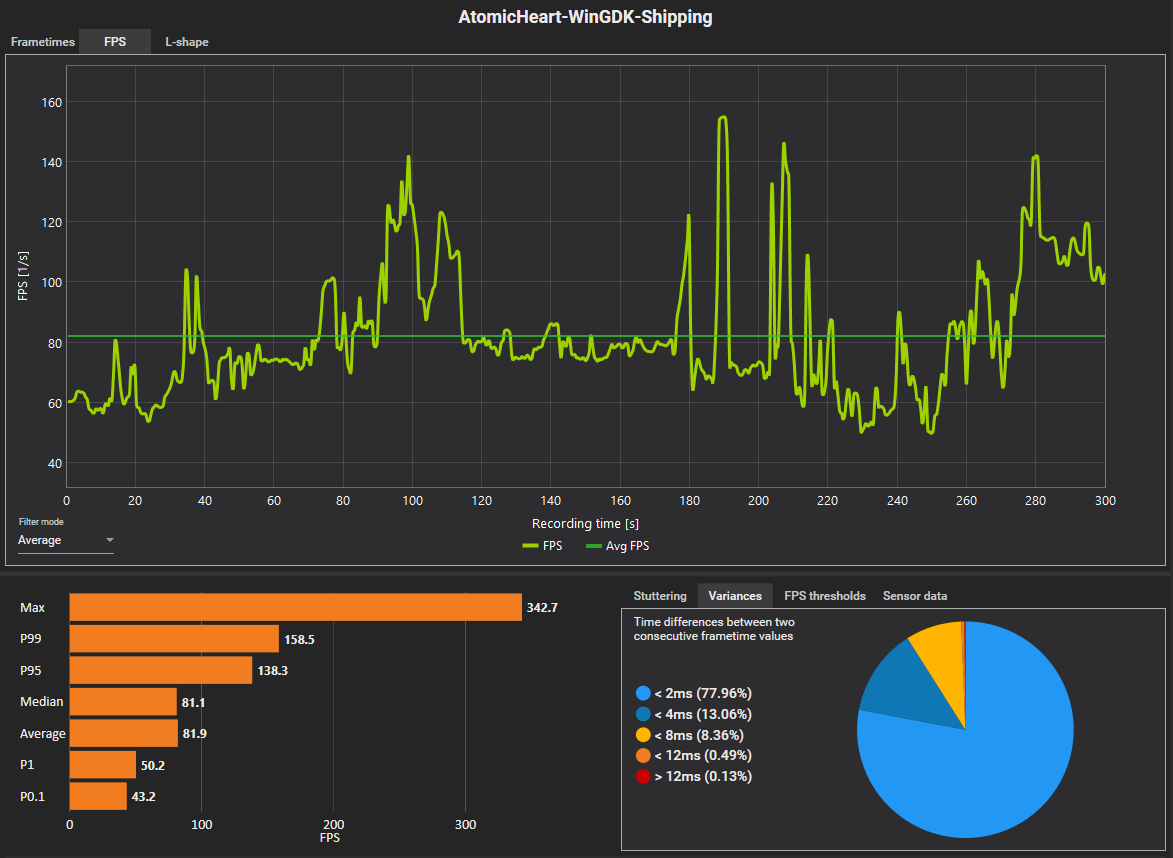Click the red > 12ms legend dot

coord(643,776)
